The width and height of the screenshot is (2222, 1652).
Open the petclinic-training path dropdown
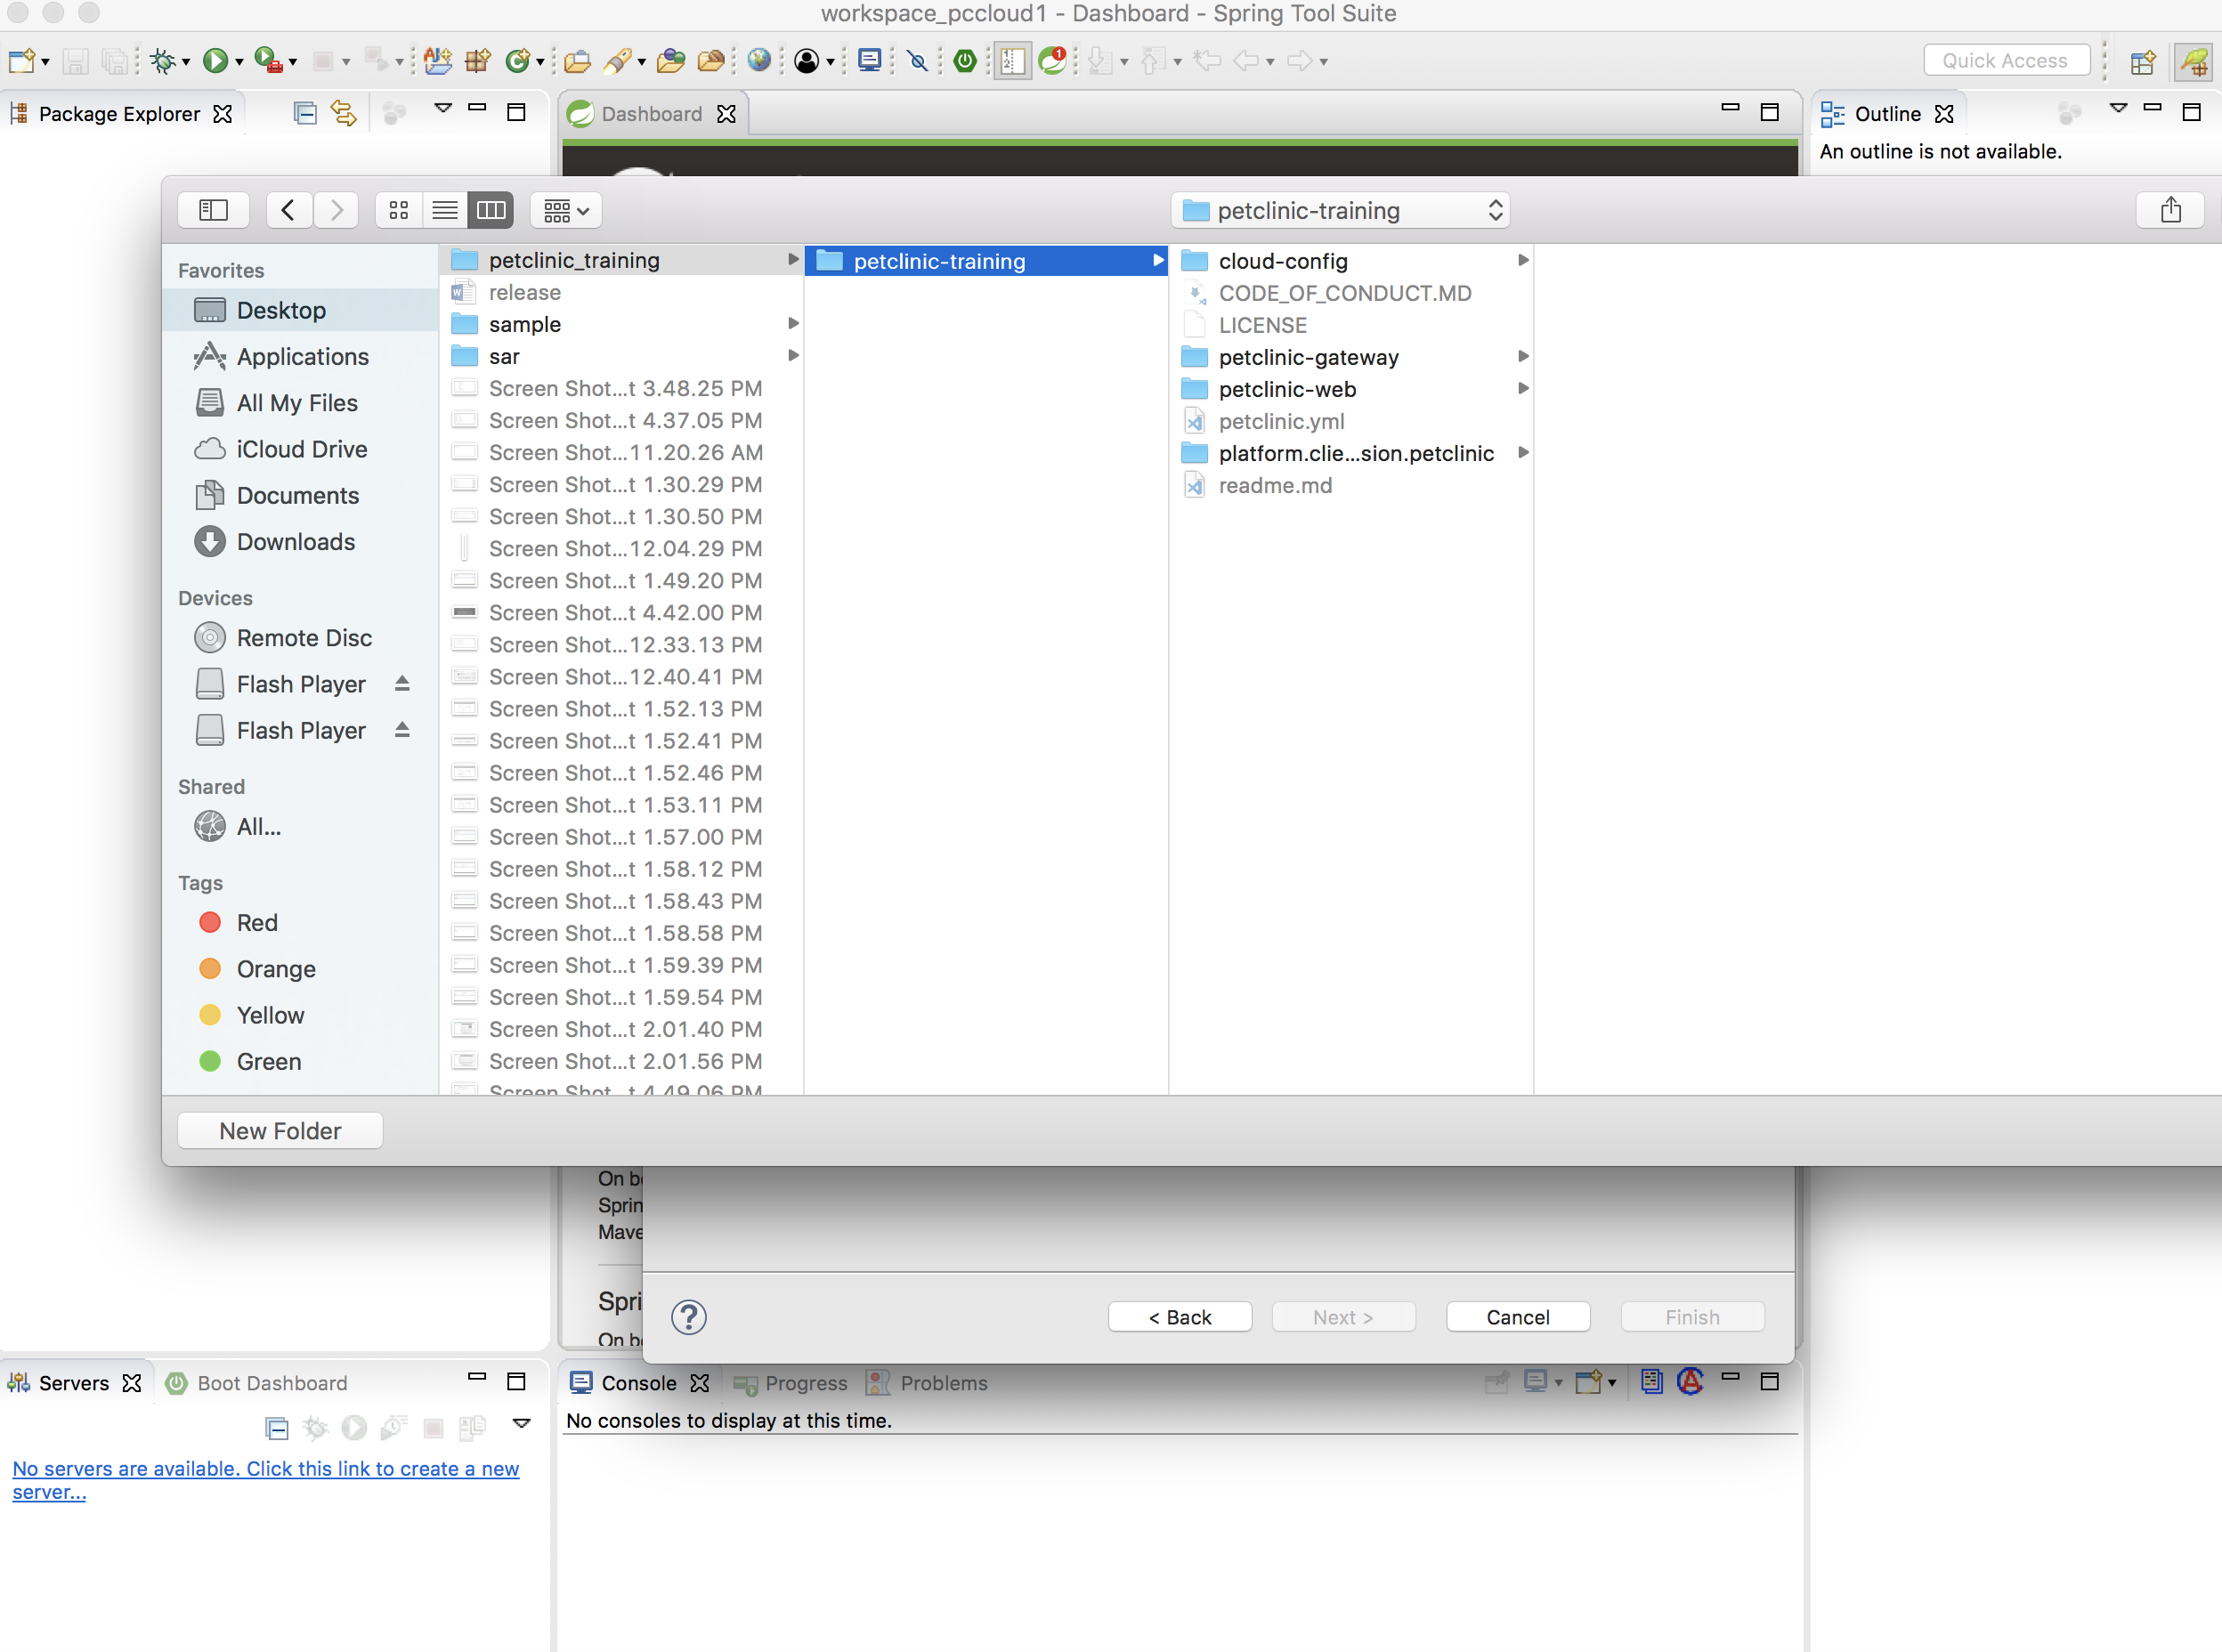tap(1340, 210)
